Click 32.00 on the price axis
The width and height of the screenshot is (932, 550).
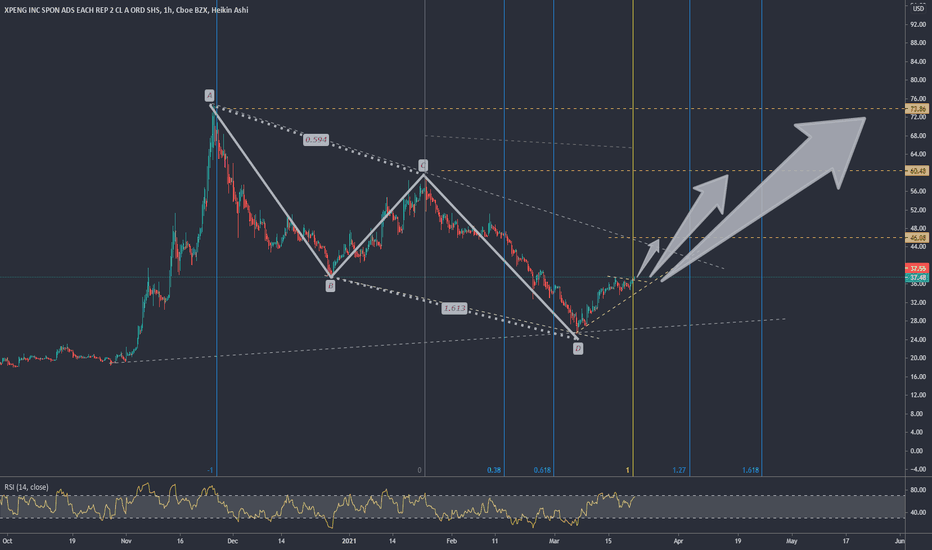tap(918, 302)
